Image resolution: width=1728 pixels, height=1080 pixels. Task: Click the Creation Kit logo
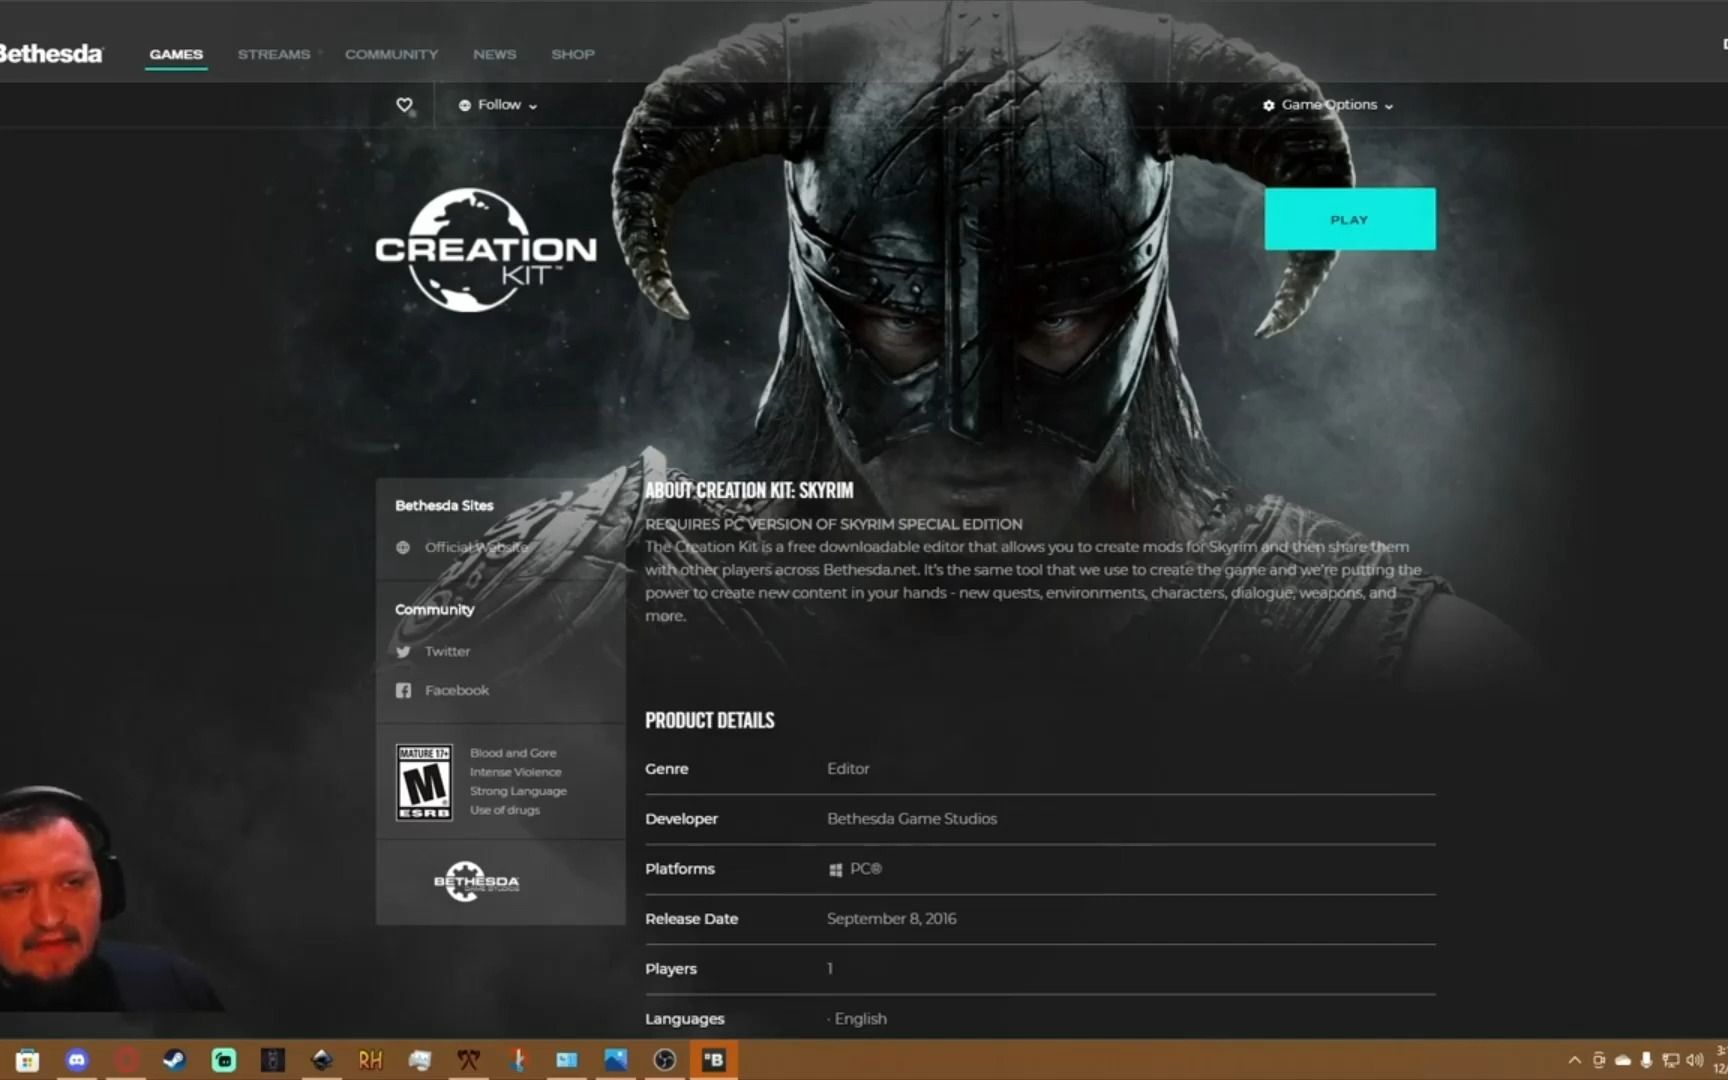coord(486,250)
